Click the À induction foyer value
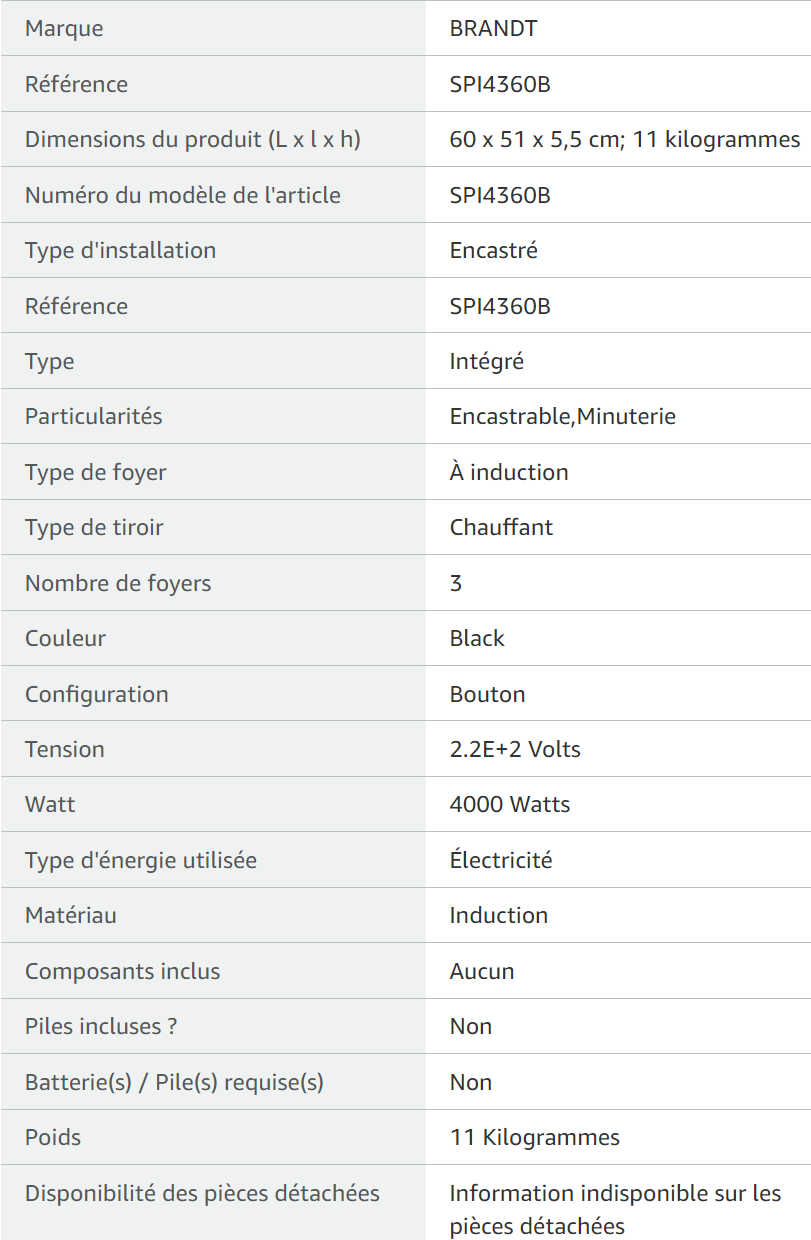 [509, 472]
